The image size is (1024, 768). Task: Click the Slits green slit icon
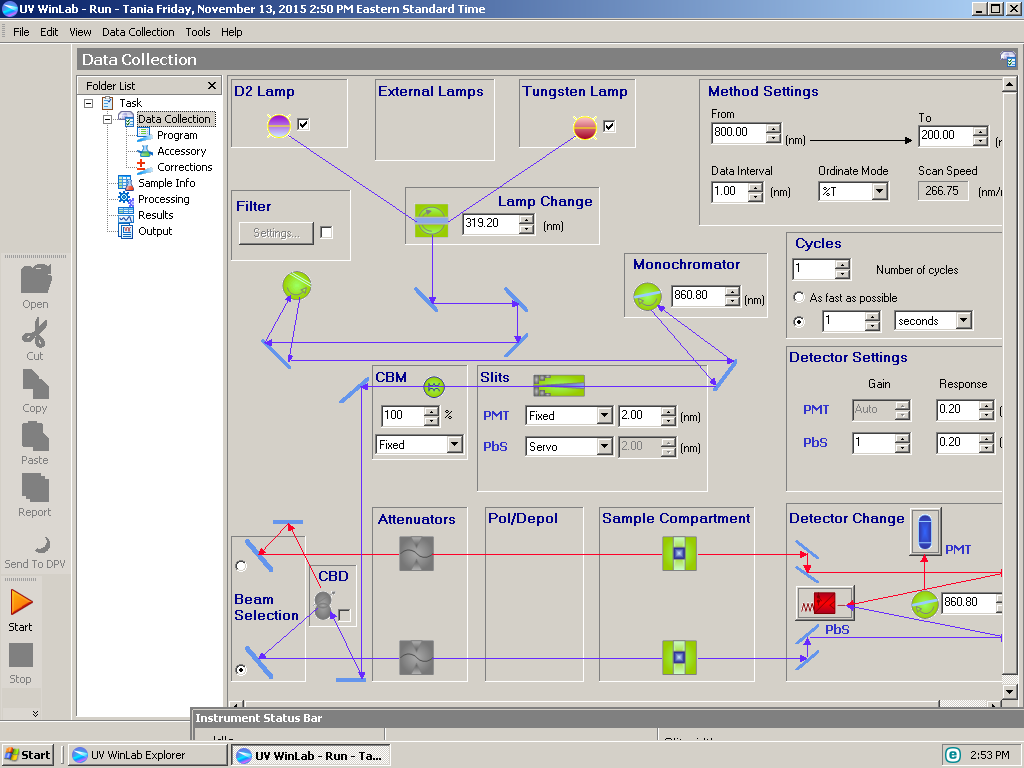[x=559, y=385]
